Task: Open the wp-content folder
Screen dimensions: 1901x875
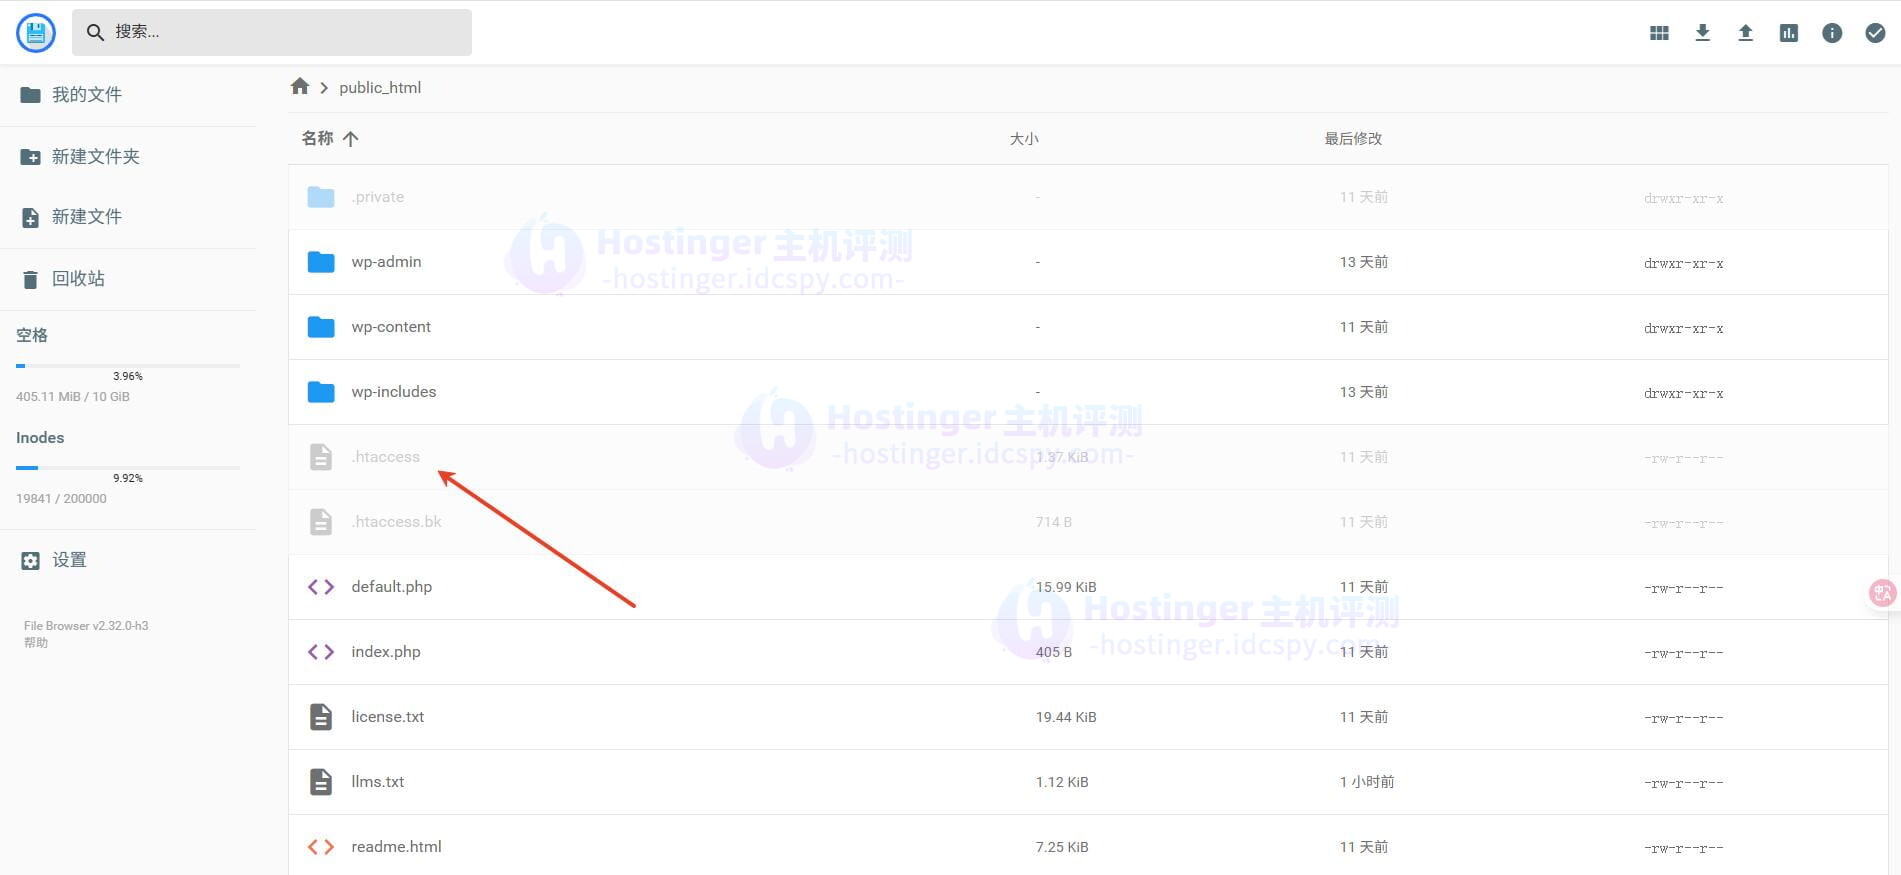Action: click(x=391, y=327)
